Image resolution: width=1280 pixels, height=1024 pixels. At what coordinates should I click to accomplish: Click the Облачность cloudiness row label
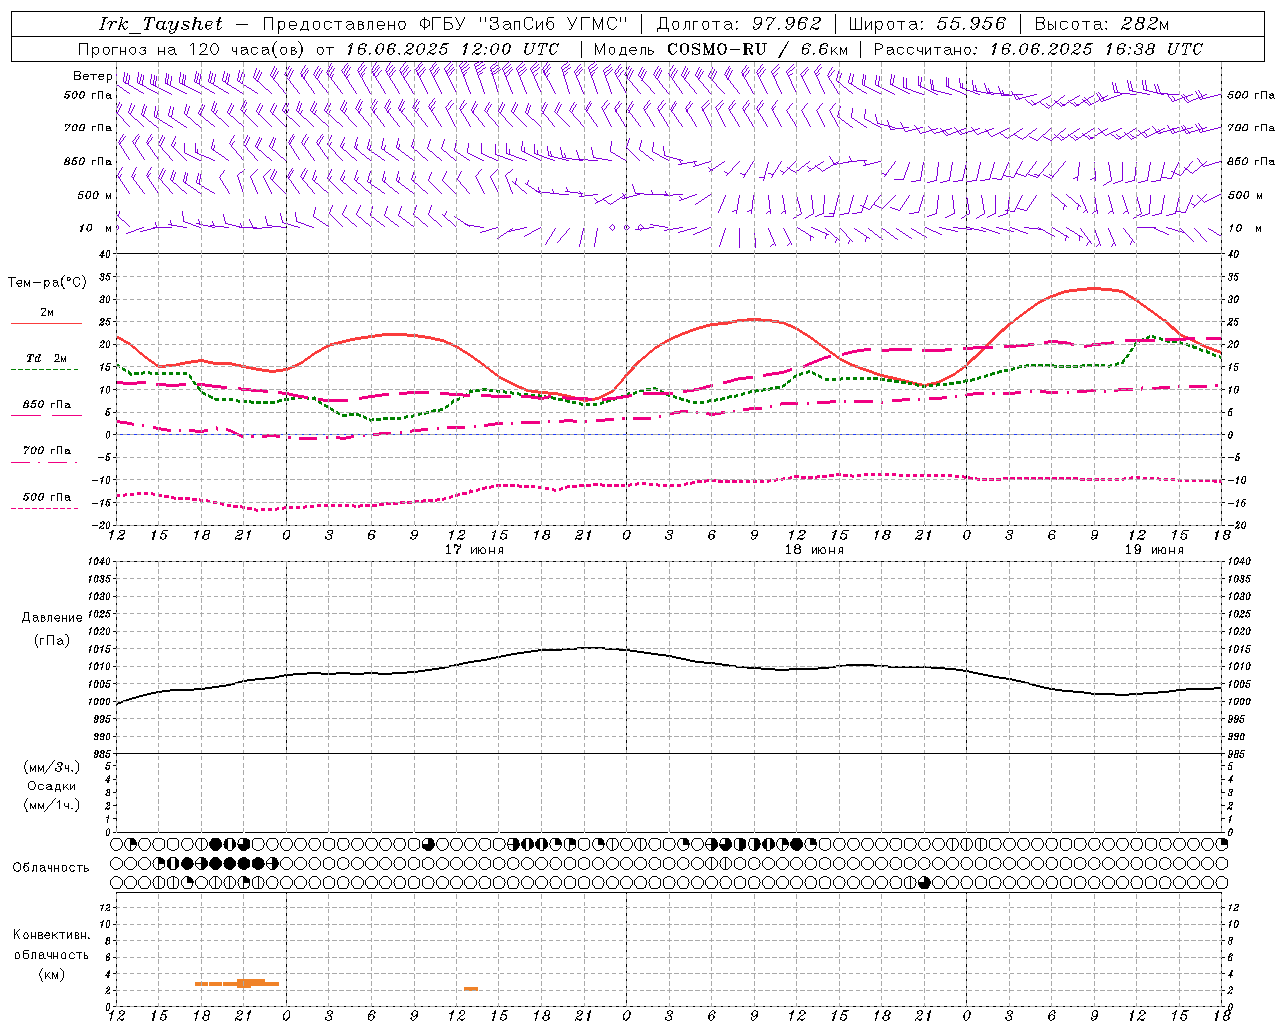point(51,868)
